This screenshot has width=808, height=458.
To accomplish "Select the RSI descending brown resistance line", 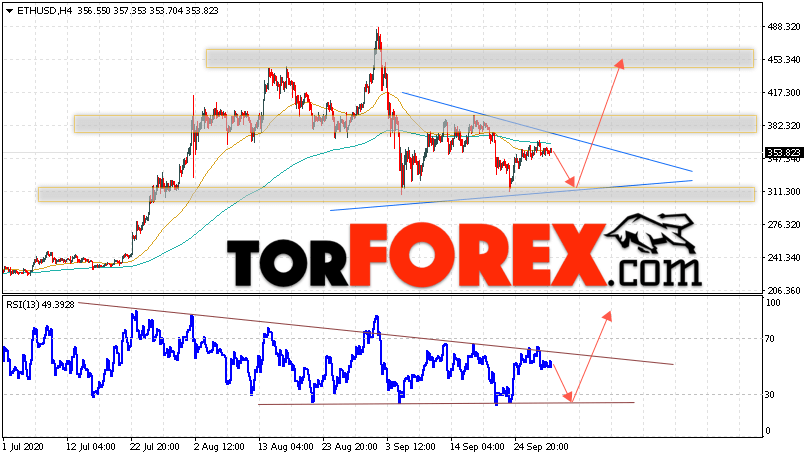I will [x=376, y=333].
